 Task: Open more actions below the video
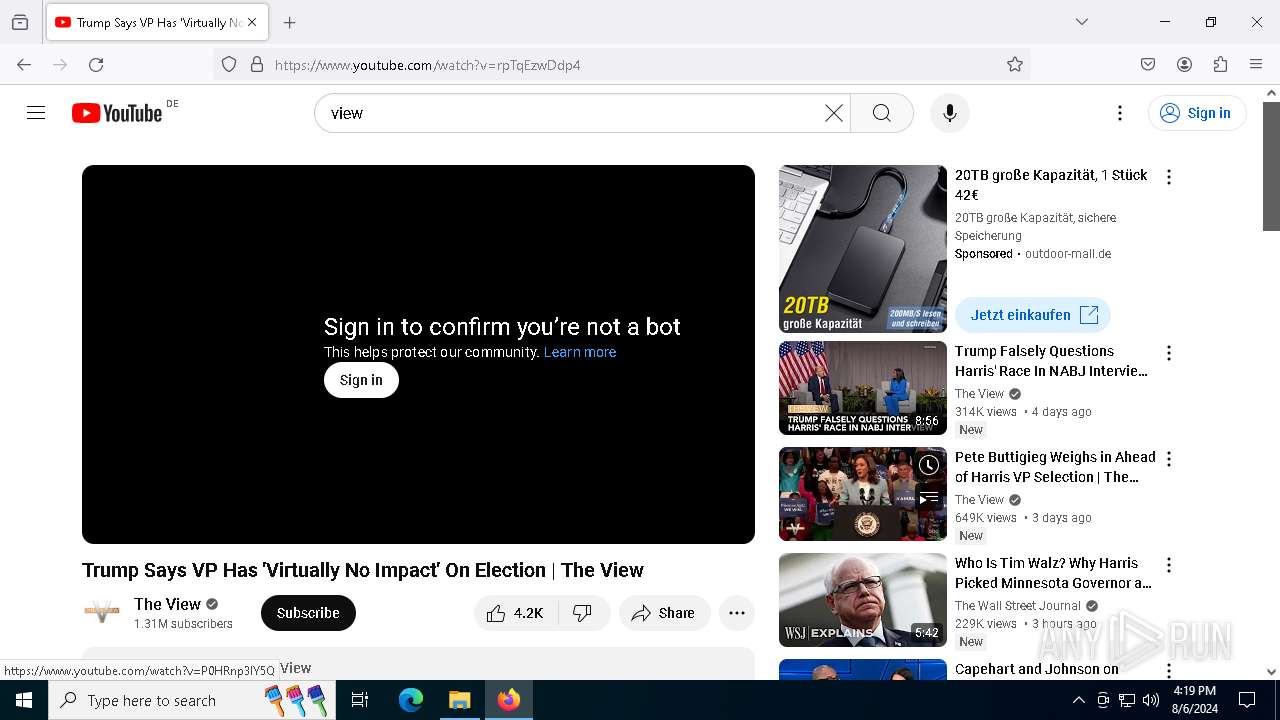point(737,613)
